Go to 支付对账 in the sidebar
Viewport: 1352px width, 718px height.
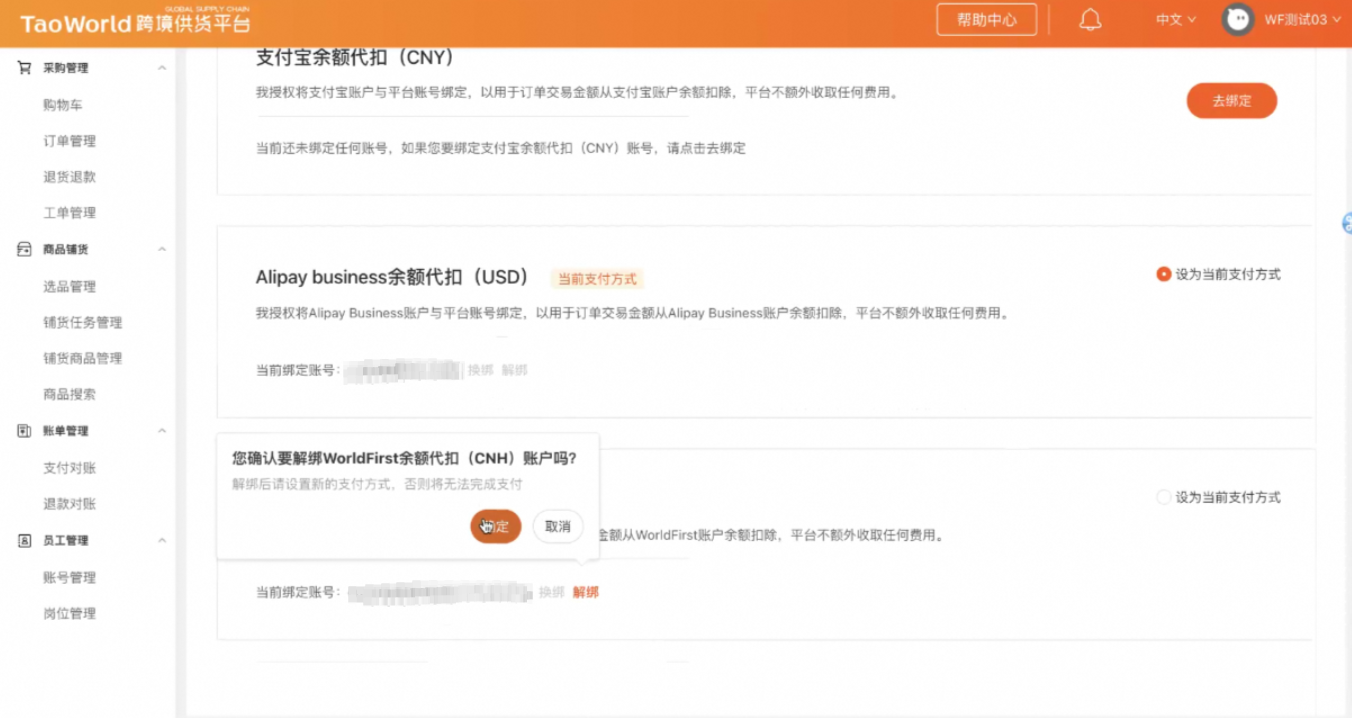69,468
